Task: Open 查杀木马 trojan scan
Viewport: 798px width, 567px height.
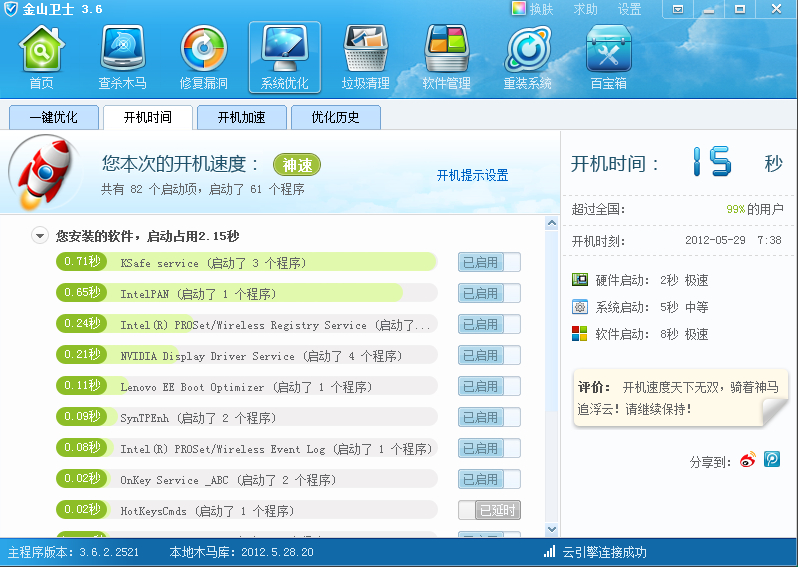Action: [123, 57]
